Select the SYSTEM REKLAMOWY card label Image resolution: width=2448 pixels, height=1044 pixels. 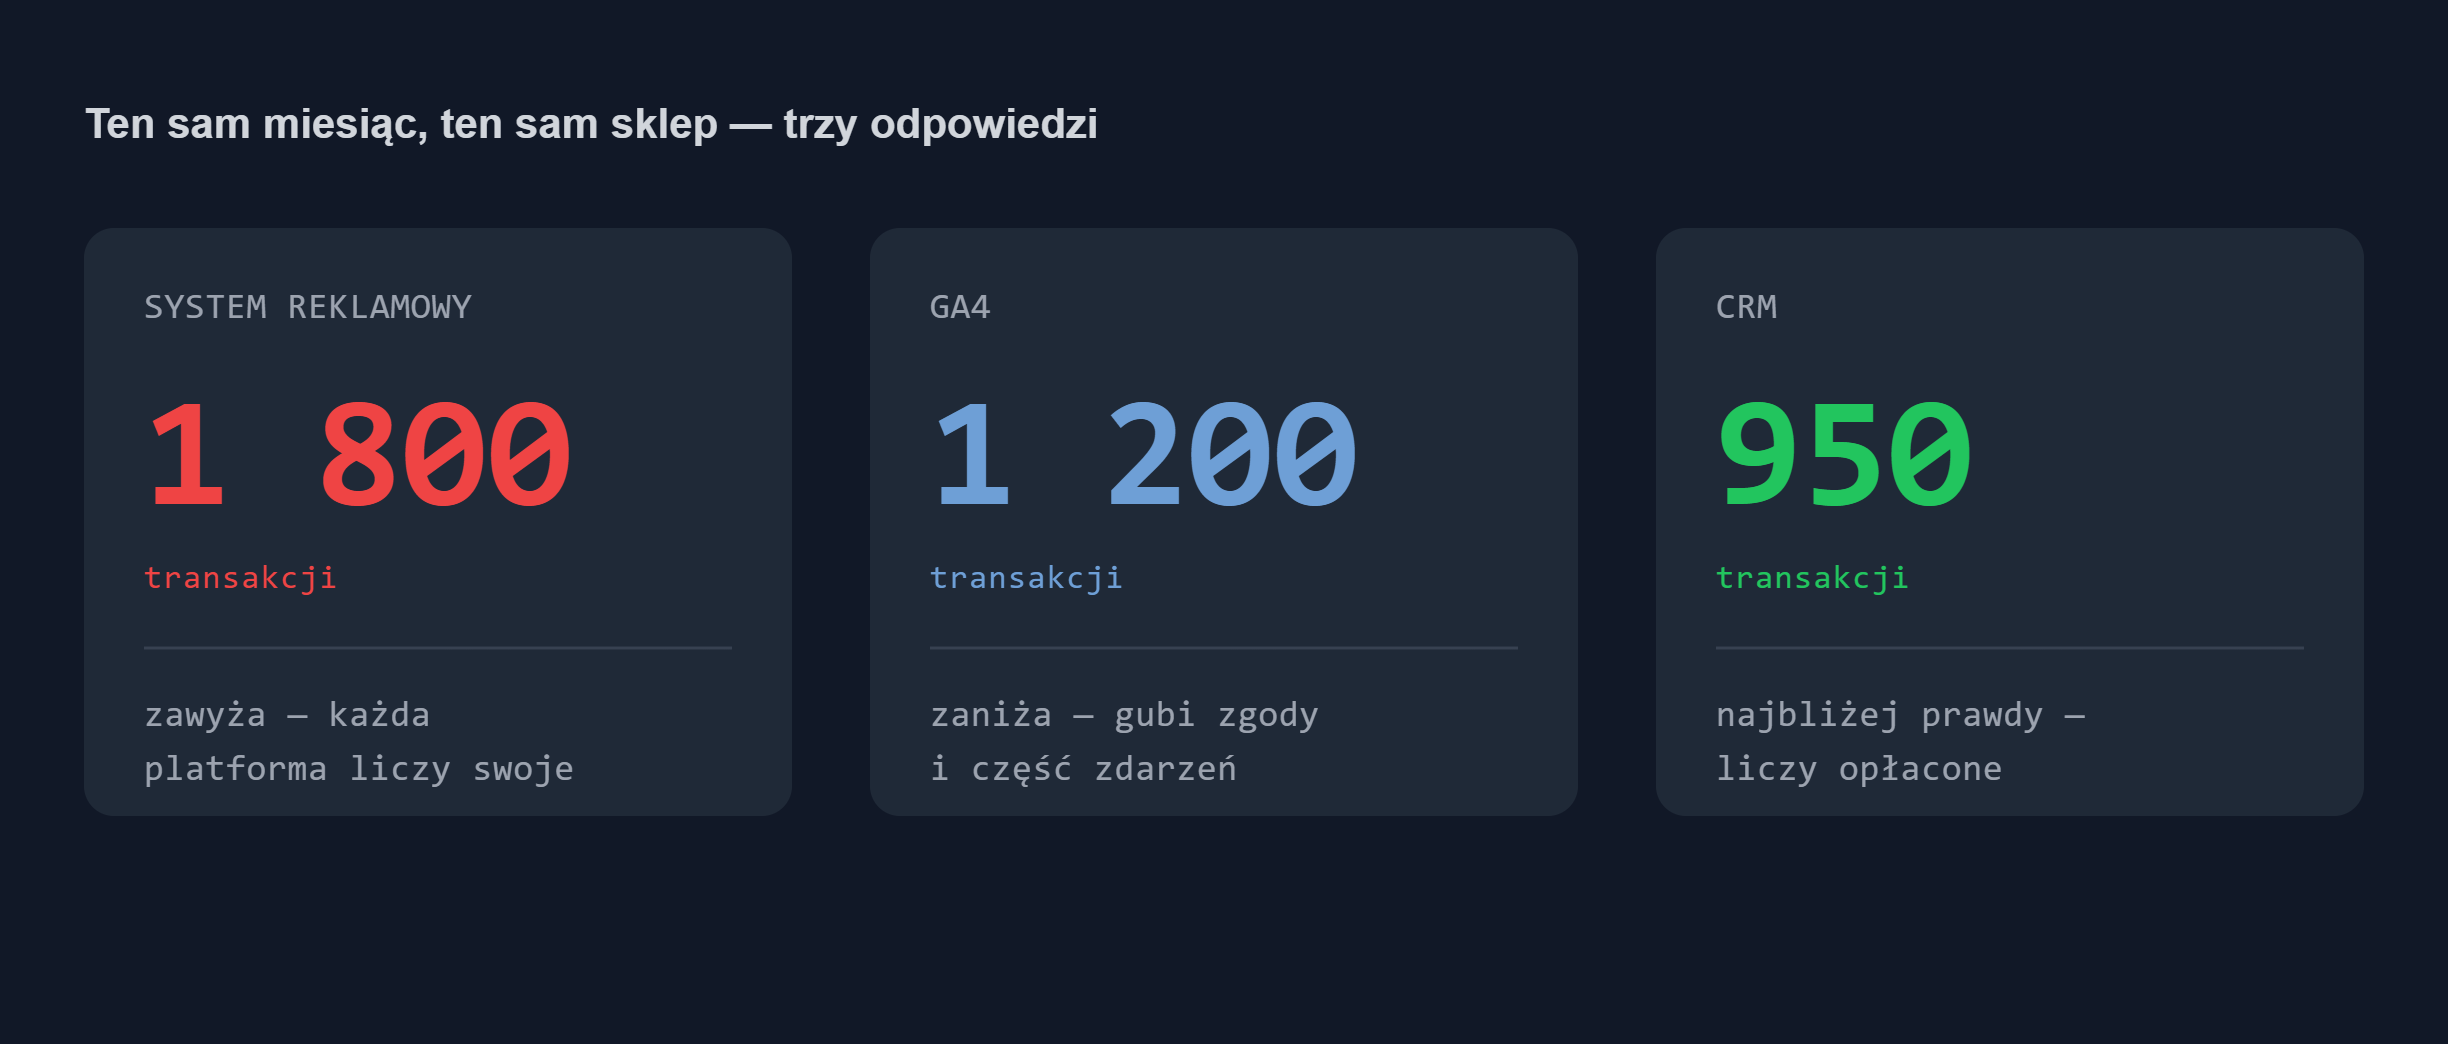point(308,307)
